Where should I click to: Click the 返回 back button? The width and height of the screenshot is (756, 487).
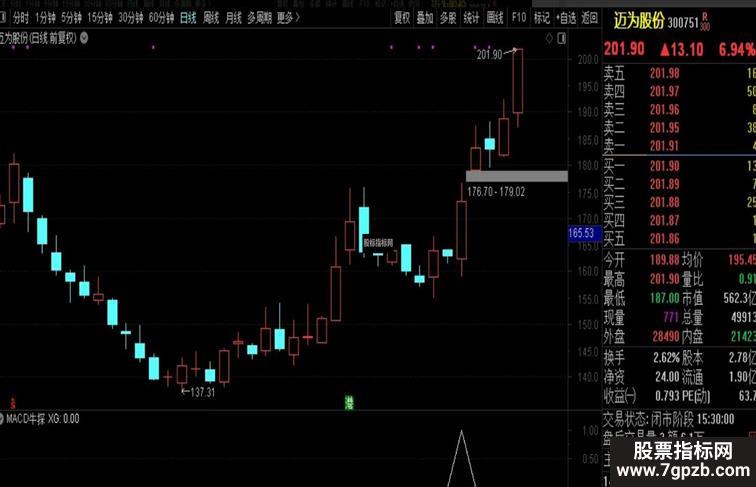pyautogui.click(x=589, y=18)
